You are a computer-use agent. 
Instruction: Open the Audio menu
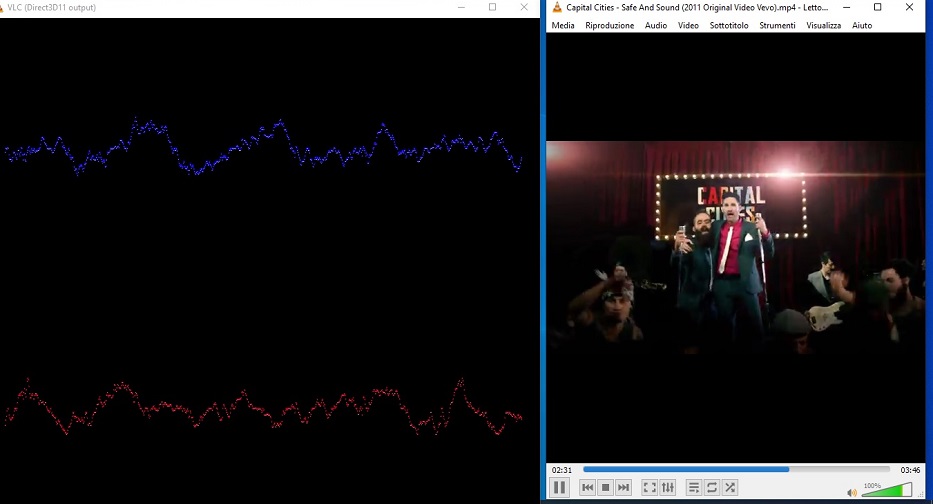tap(656, 25)
